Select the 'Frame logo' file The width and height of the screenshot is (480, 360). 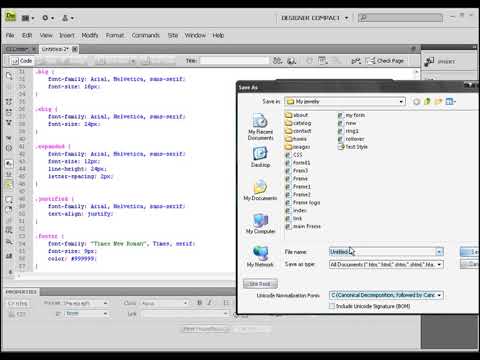[303, 202]
